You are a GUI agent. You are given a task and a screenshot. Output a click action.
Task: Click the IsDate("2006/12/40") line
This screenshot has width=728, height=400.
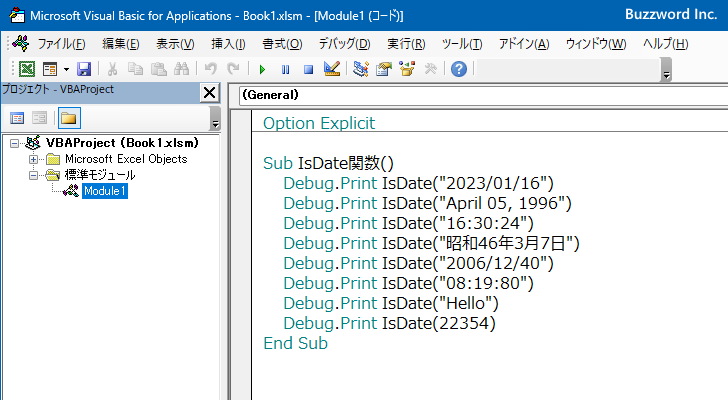(418, 263)
